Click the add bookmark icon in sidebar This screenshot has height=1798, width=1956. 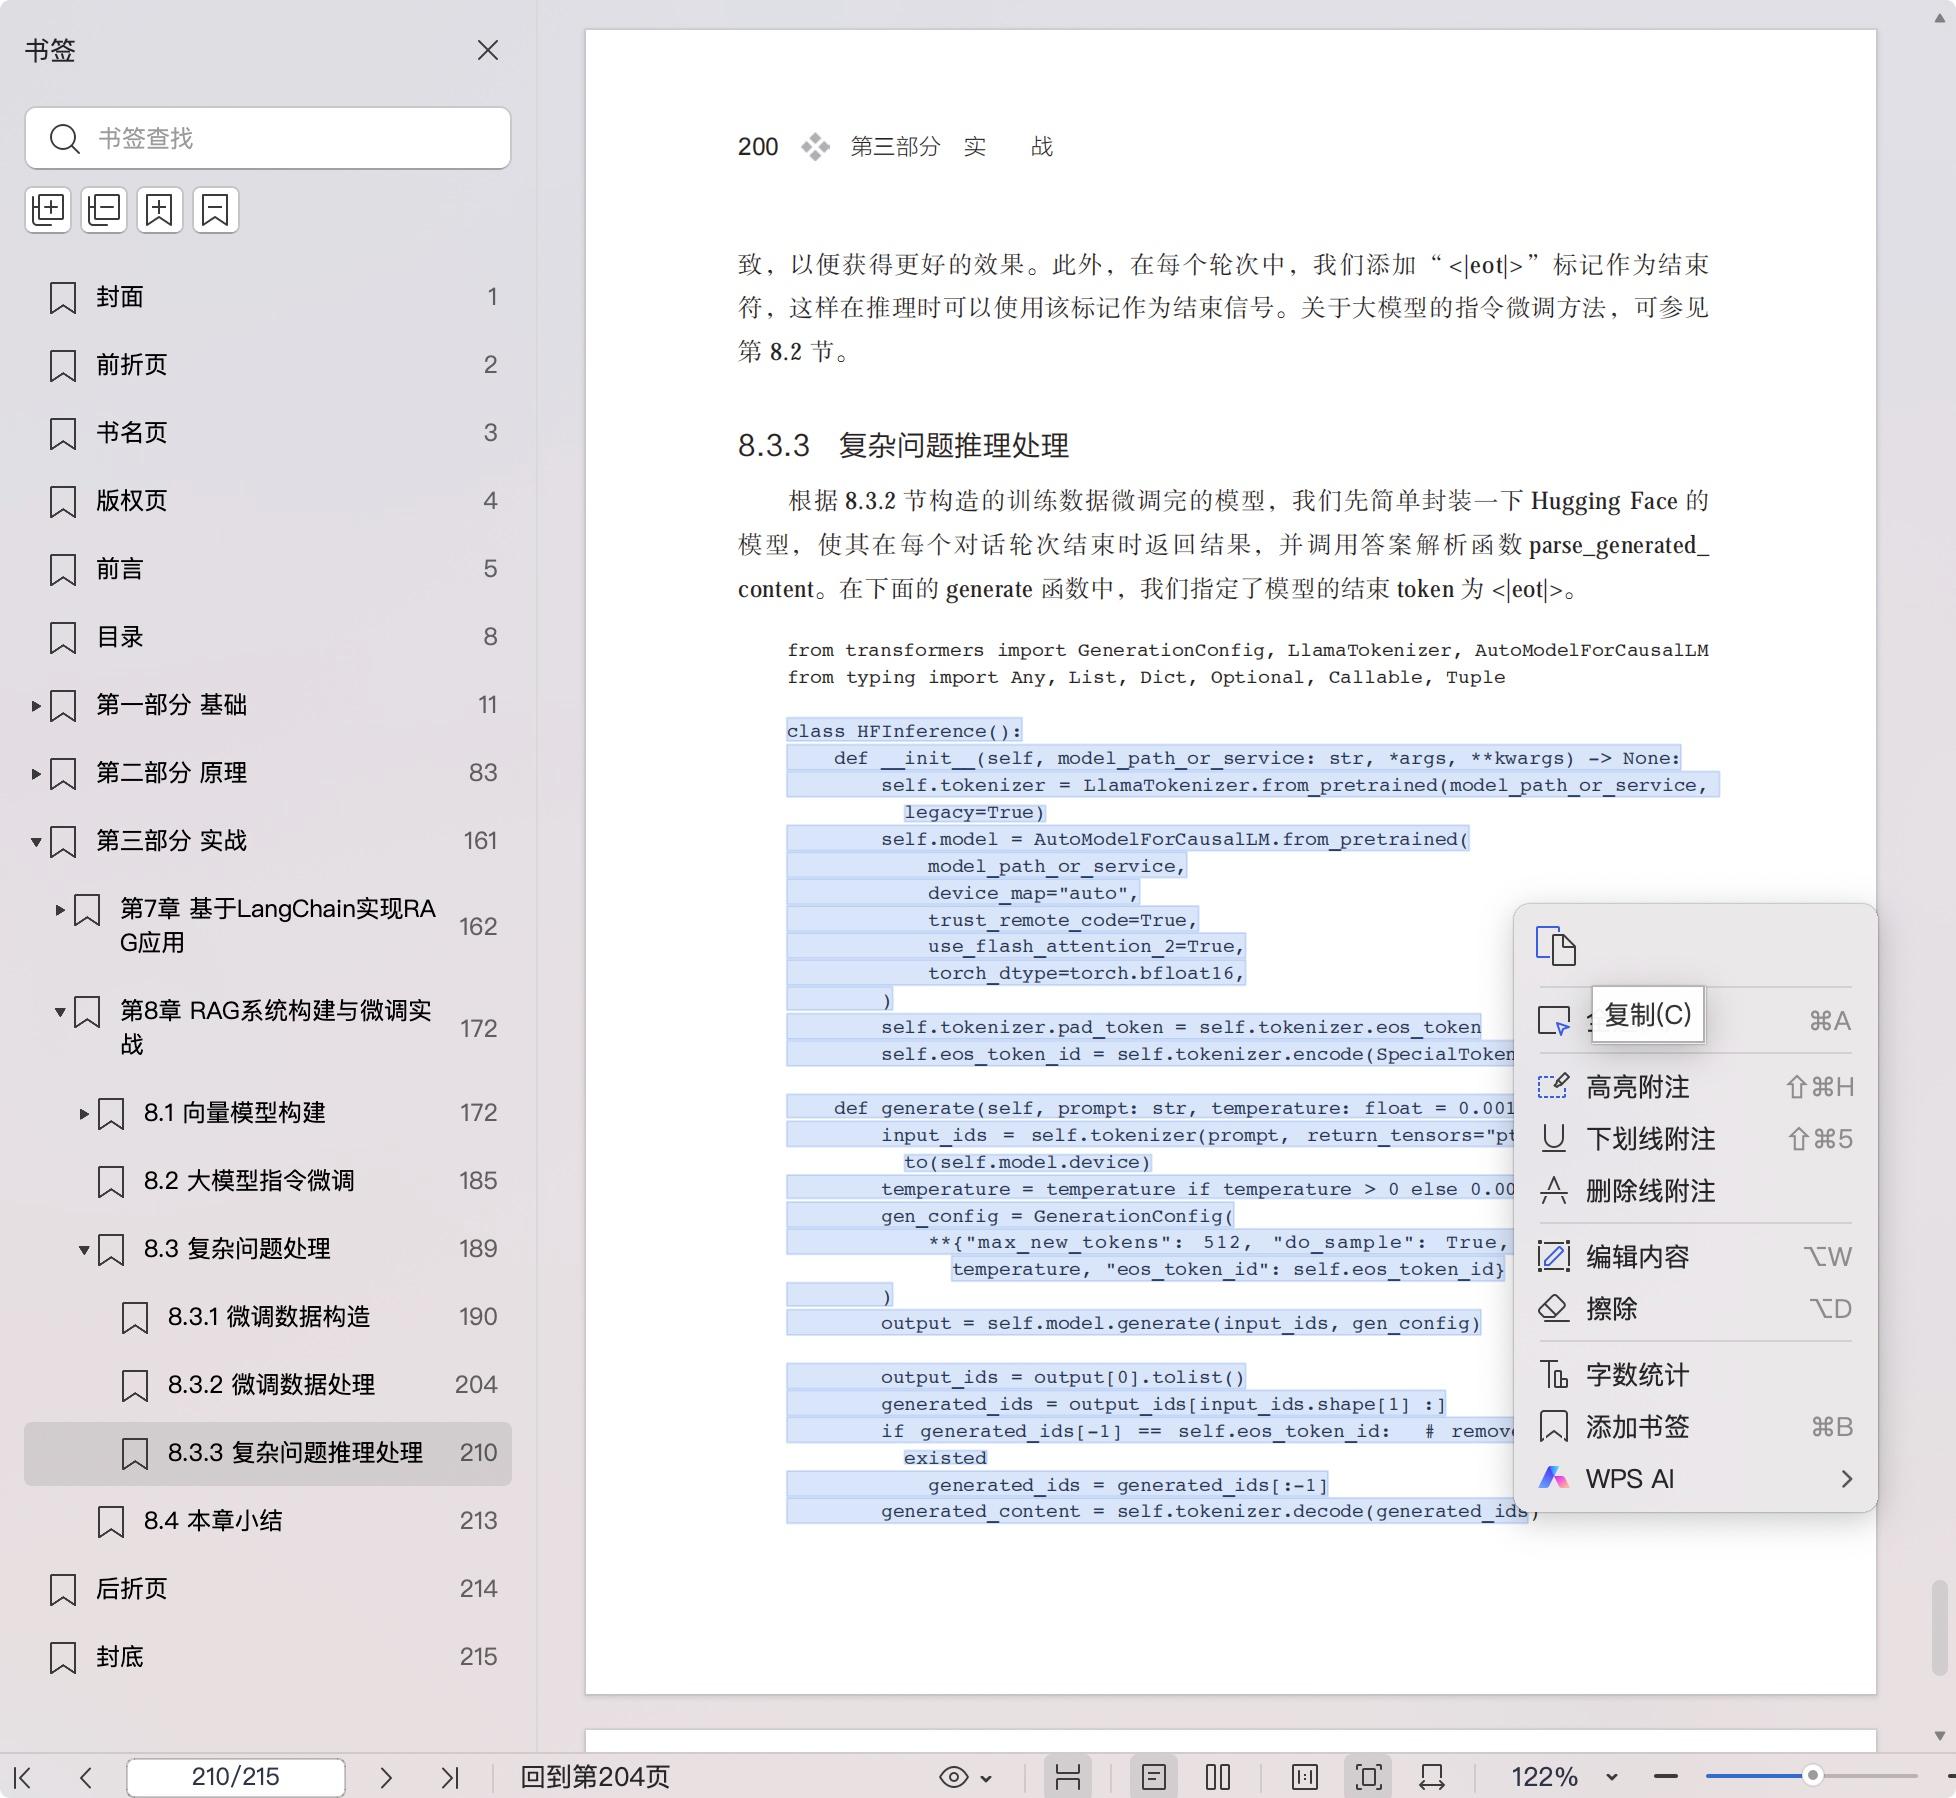click(160, 210)
